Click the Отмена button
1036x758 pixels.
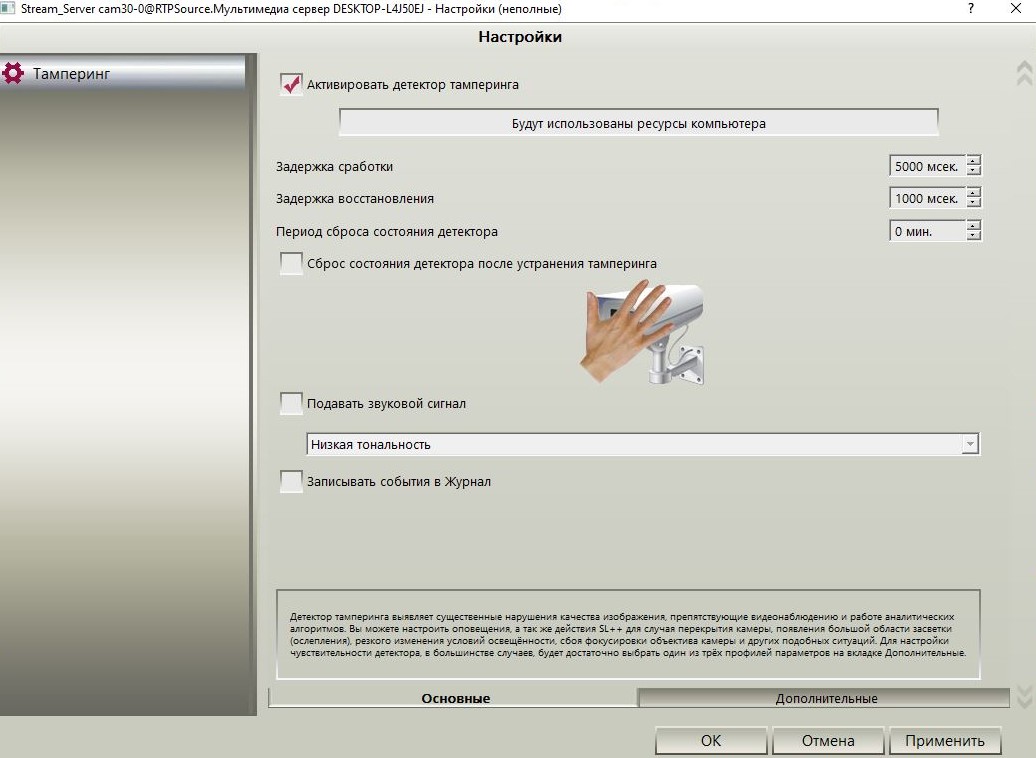pos(828,741)
